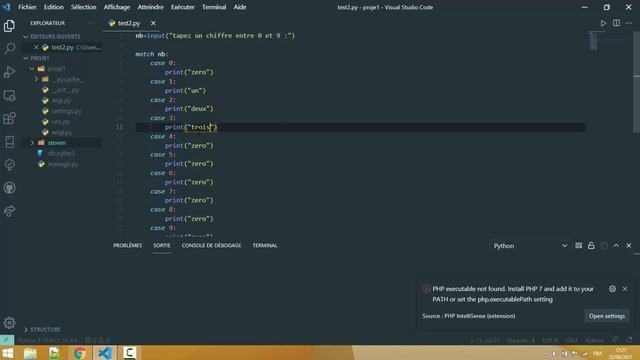Open PHP notification gear settings

(612, 289)
